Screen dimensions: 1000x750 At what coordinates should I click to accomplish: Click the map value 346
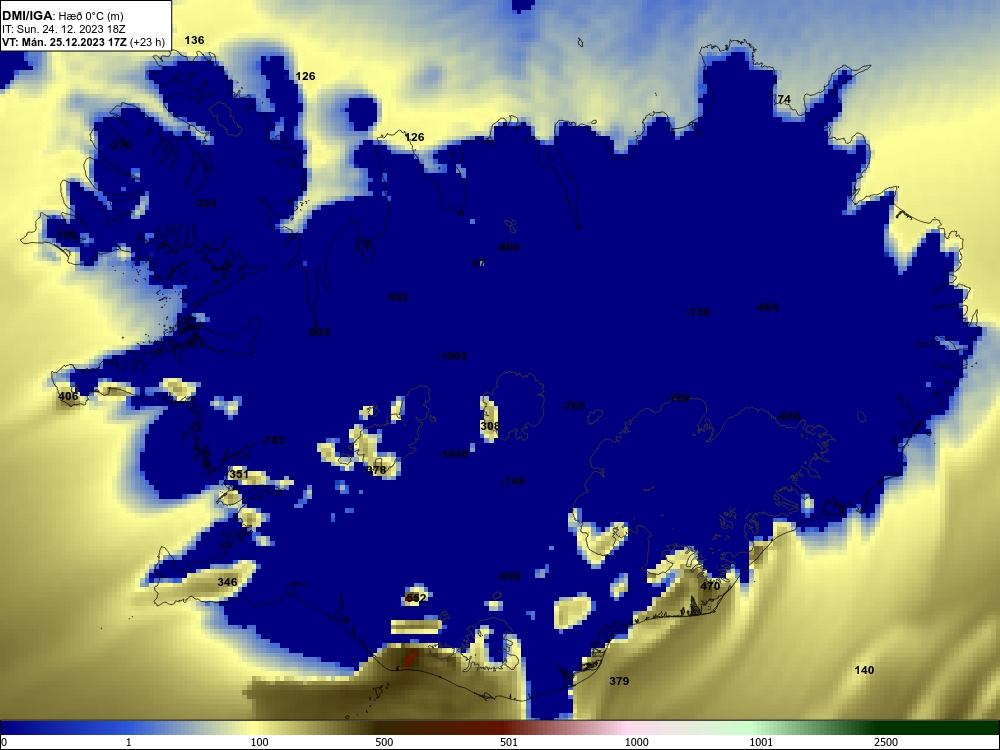coord(227,582)
